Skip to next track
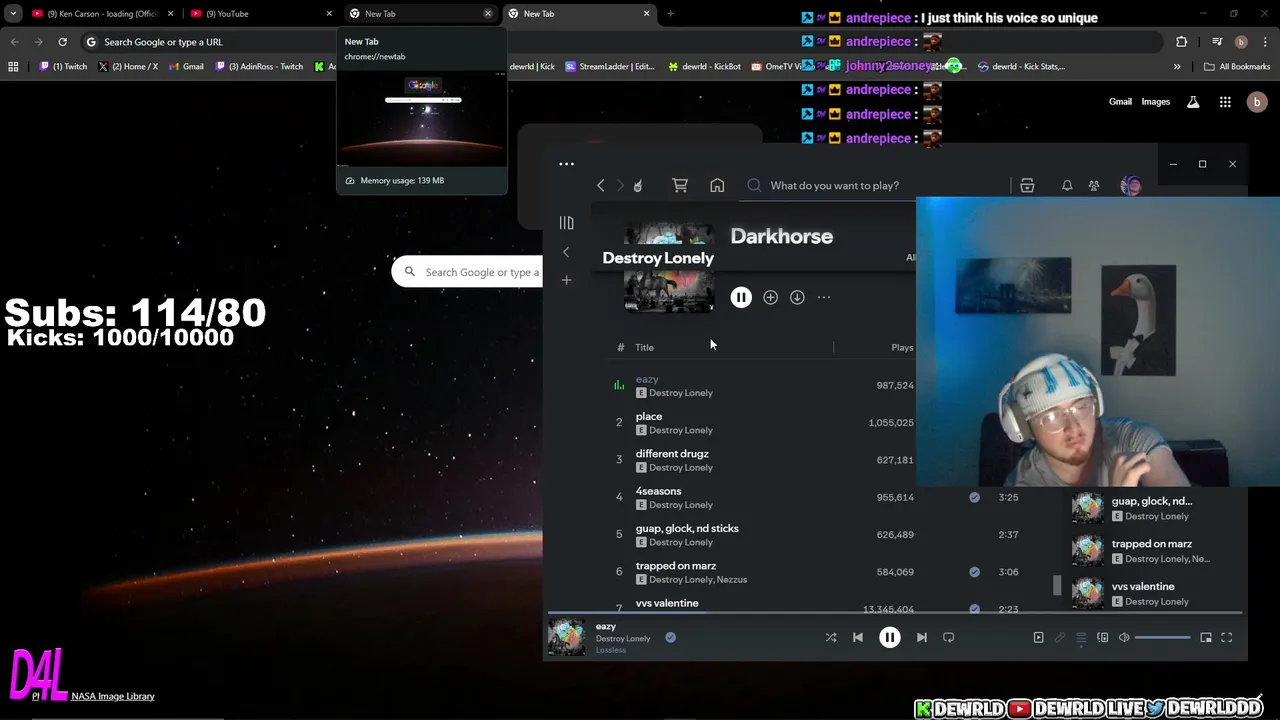The height and width of the screenshot is (720, 1280). [922, 637]
